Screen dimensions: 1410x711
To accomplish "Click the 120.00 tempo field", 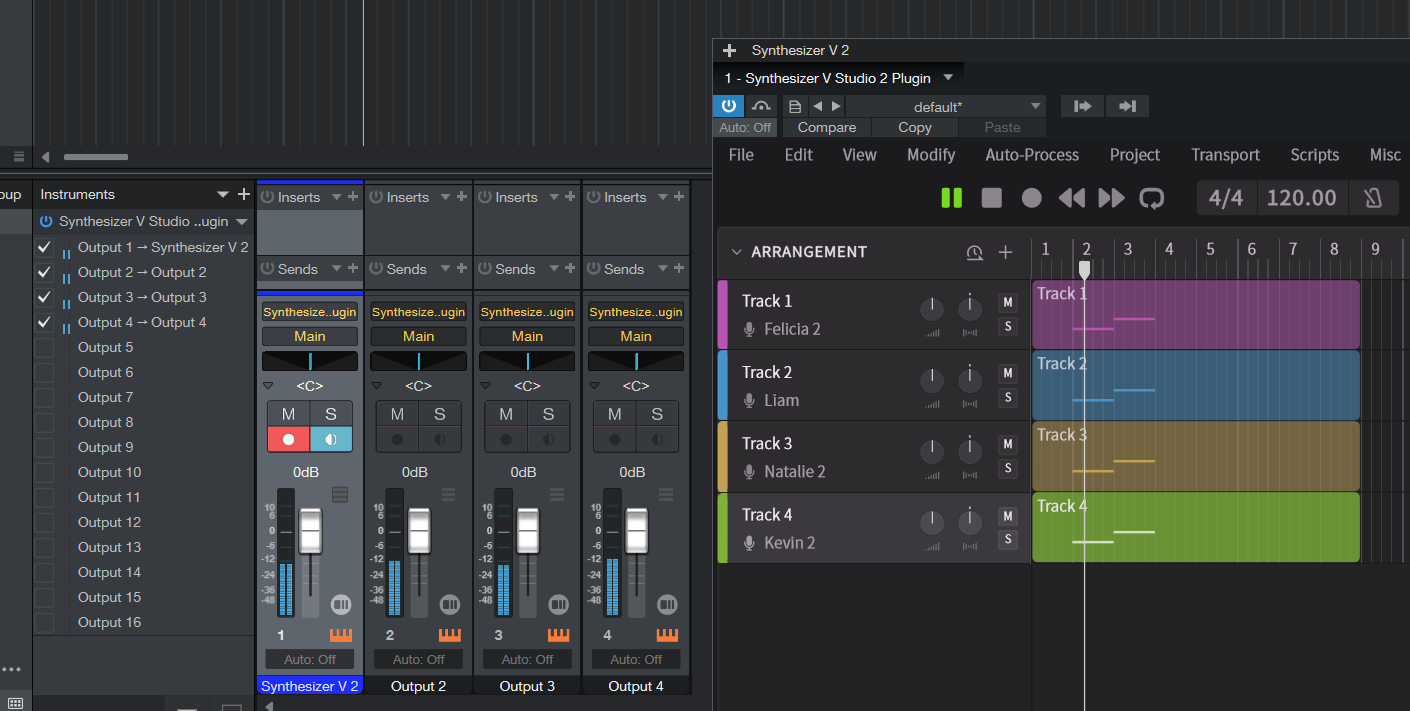I will pos(1302,198).
